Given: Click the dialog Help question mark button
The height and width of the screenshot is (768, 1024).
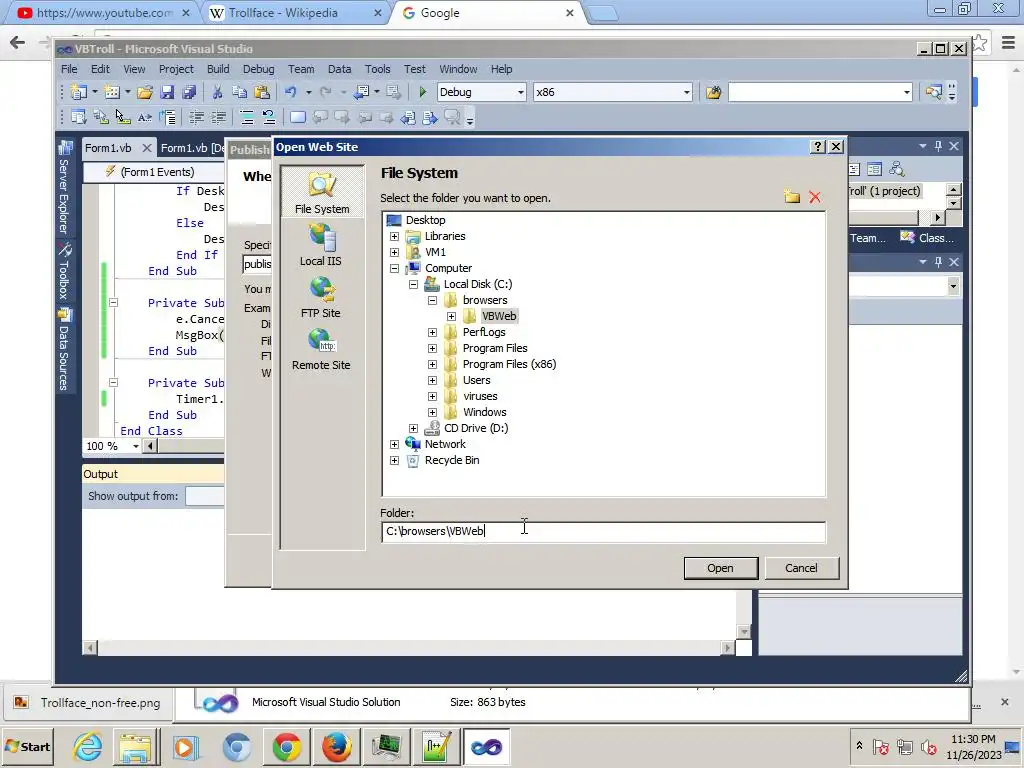Looking at the screenshot, I should click(818, 147).
